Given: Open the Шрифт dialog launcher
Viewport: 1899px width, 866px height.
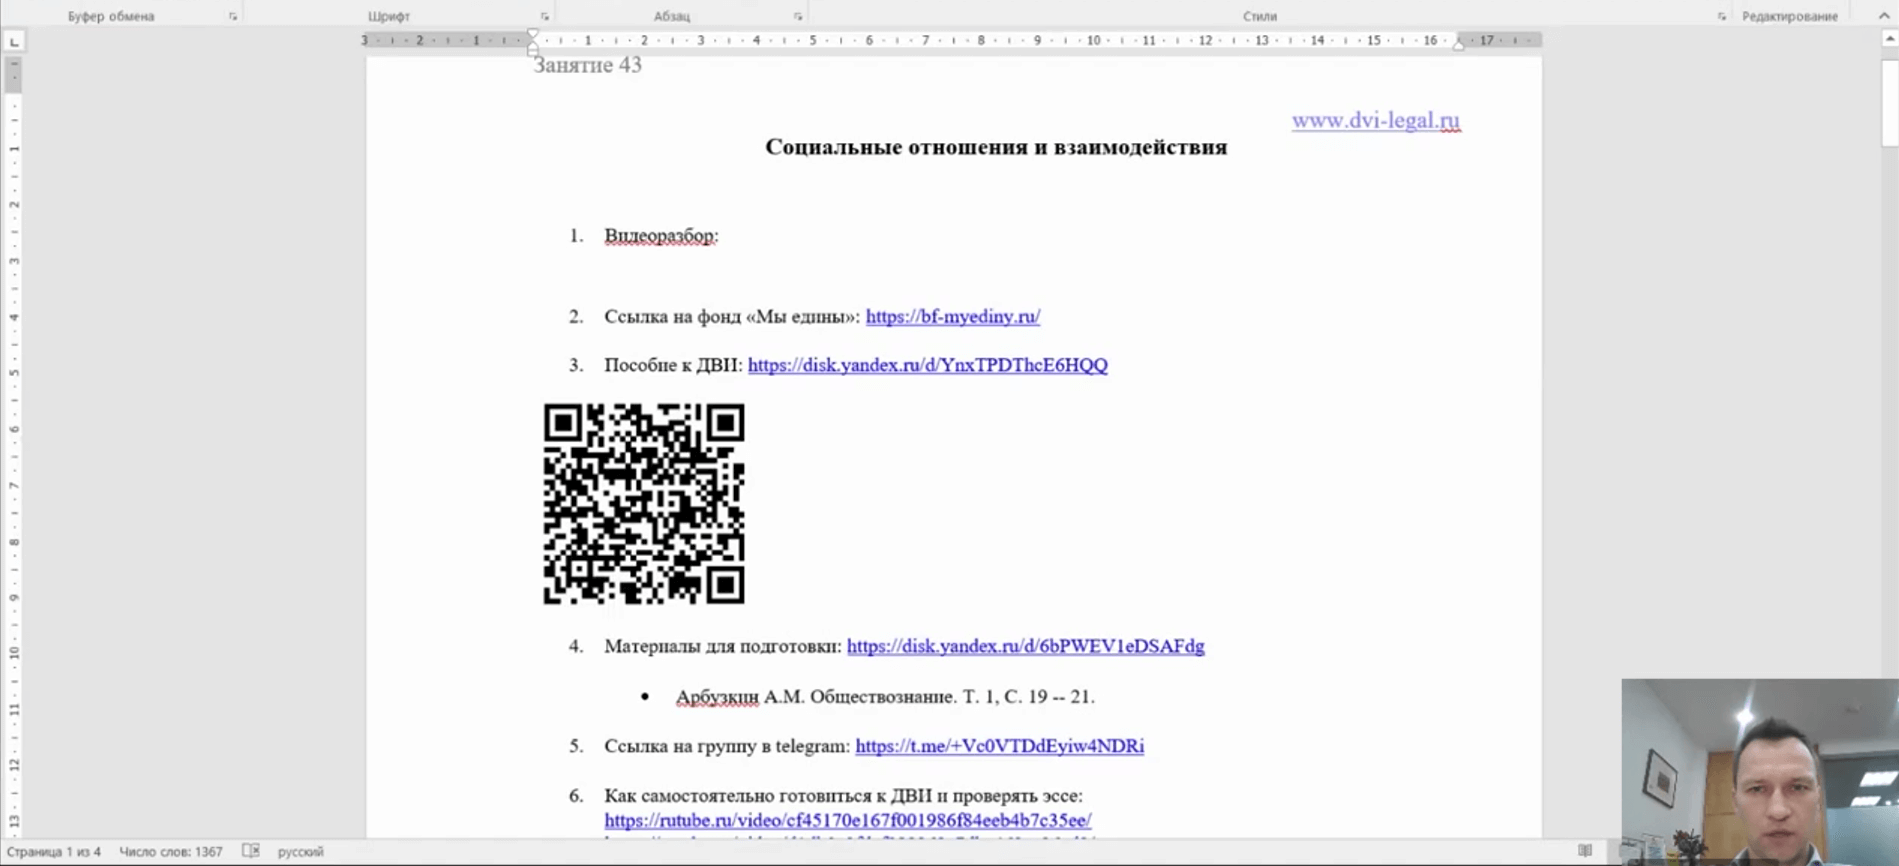Looking at the screenshot, I should [x=545, y=16].
